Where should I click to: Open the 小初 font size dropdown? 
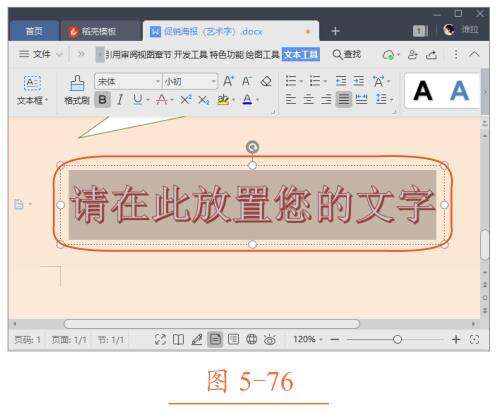(213, 81)
